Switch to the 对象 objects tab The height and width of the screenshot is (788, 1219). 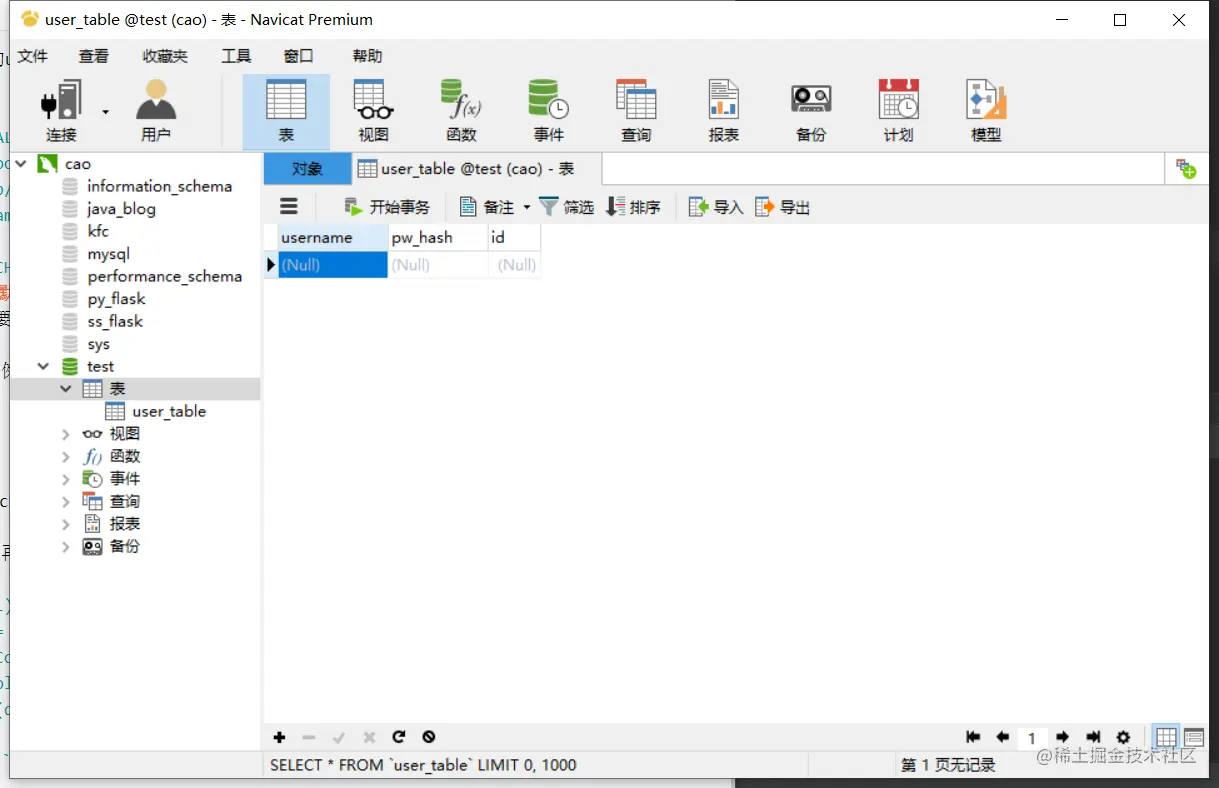coord(308,169)
